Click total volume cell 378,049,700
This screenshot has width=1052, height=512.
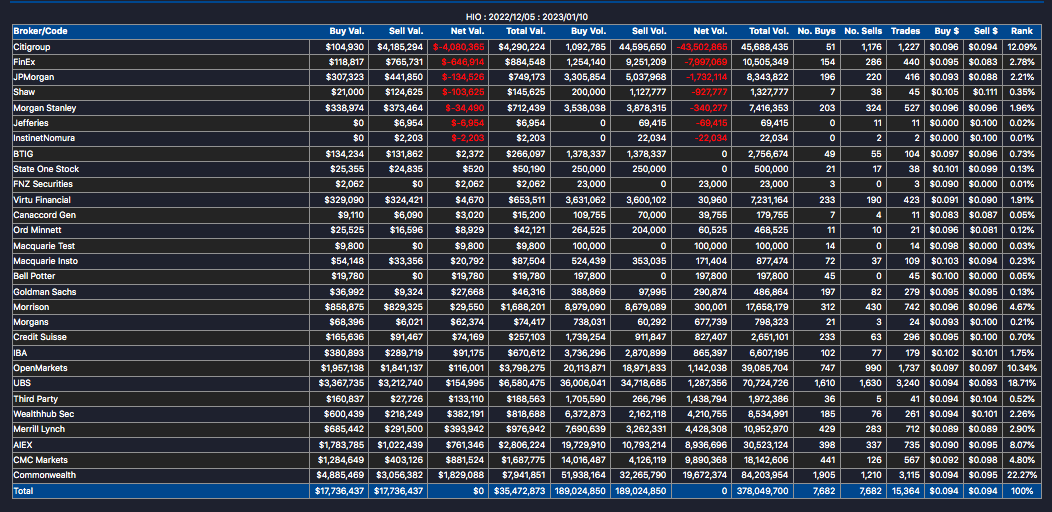(x=762, y=491)
